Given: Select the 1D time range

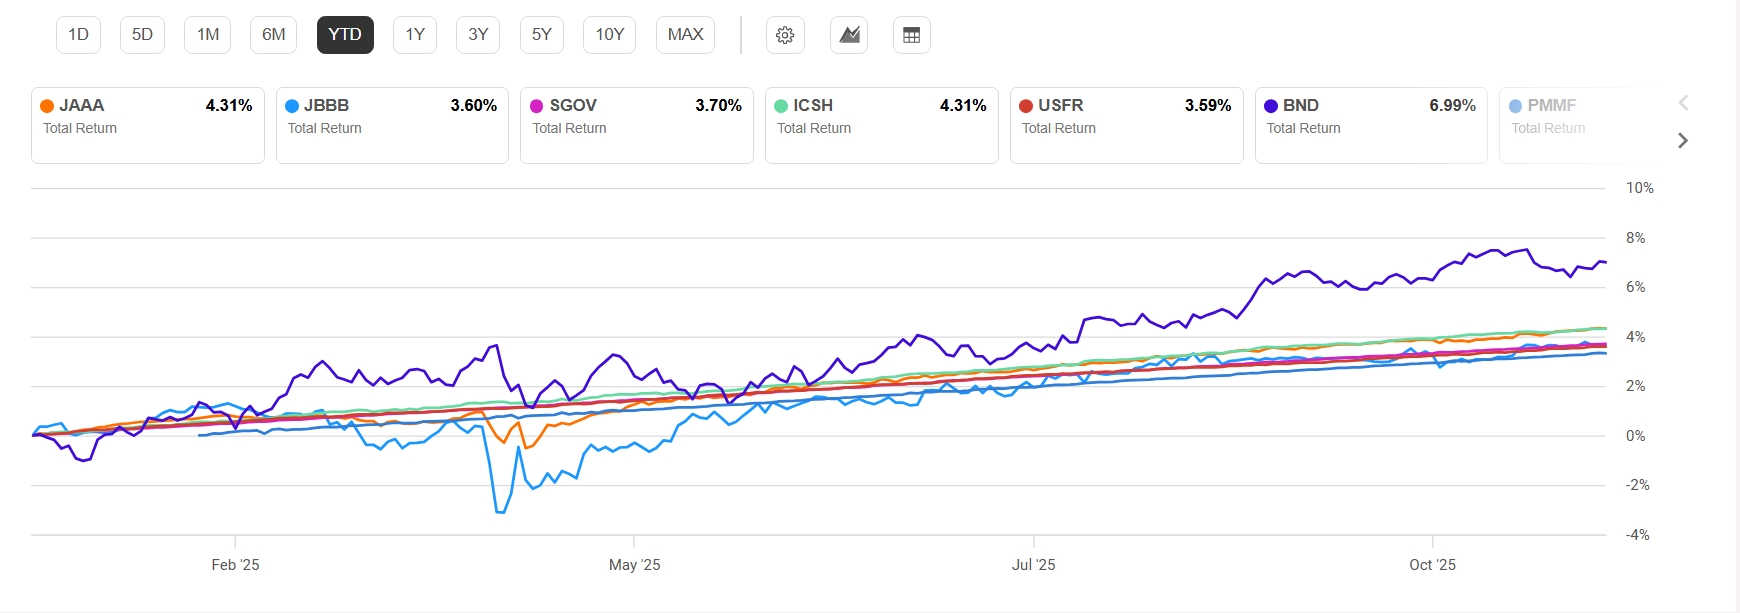Looking at the screenshot, I should (78, 35).
